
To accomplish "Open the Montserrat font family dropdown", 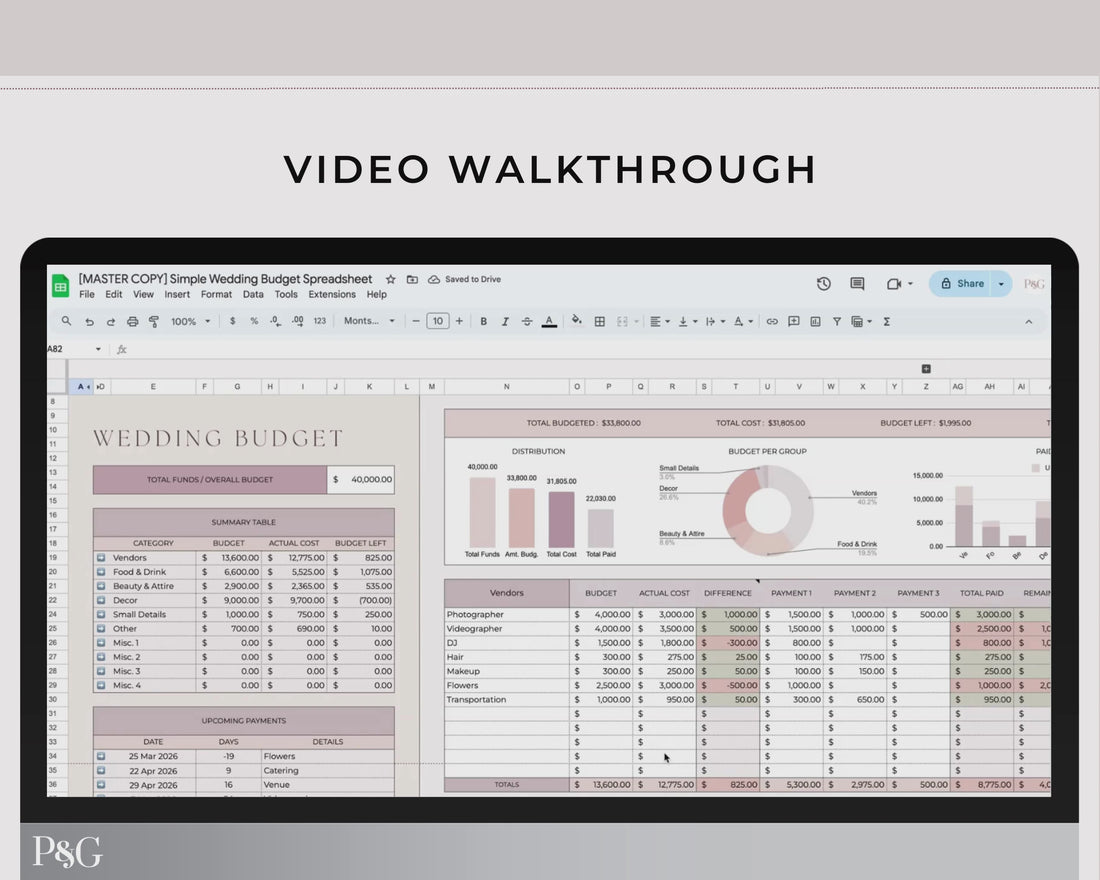I will 369,322.
